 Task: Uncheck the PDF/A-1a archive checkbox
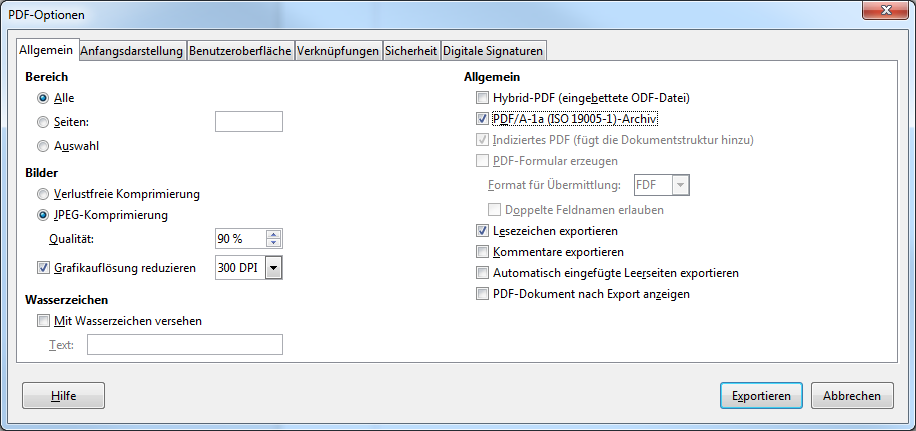483,119
